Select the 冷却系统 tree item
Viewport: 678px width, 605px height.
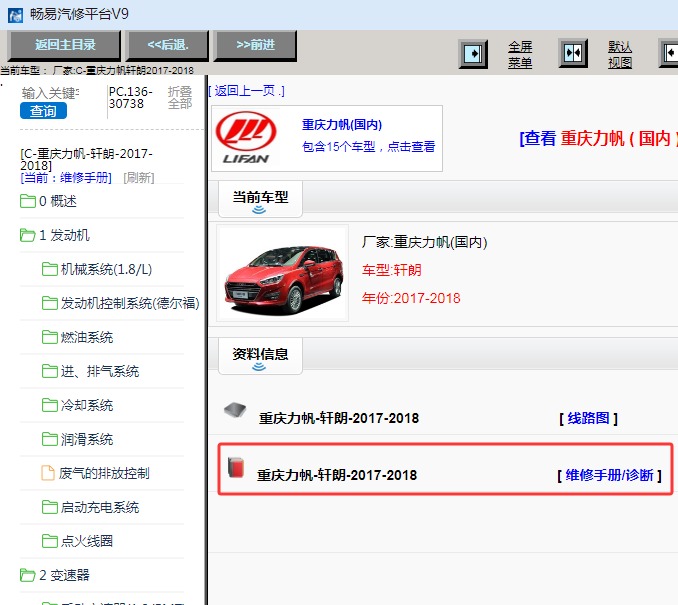[87, 405]
